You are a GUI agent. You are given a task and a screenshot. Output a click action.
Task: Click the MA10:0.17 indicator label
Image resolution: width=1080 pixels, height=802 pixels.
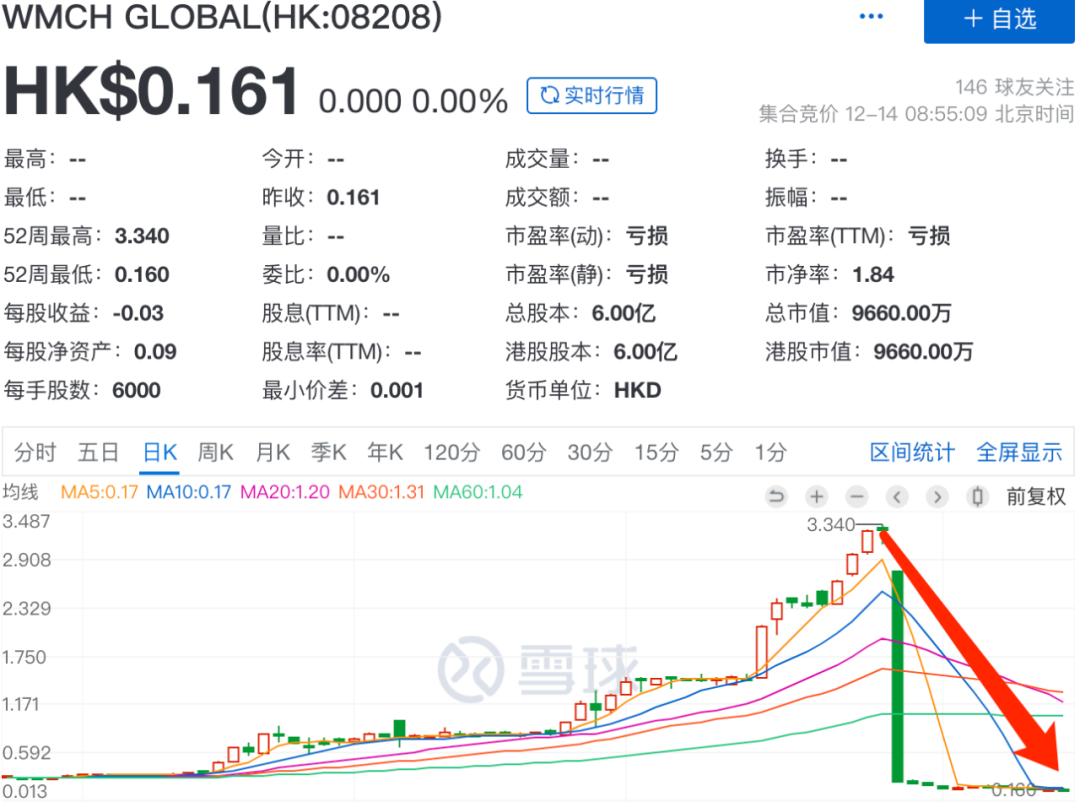[189, 493]
